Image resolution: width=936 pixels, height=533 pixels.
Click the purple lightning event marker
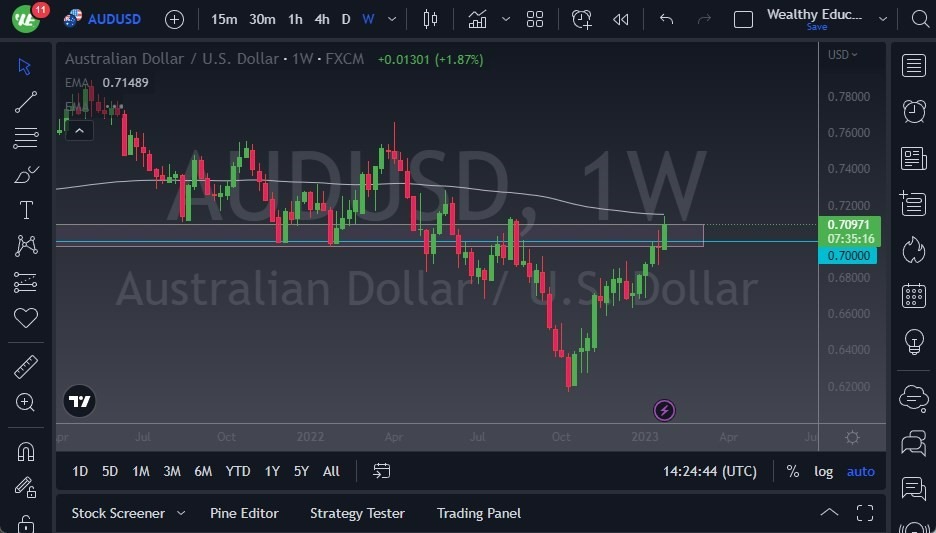(664, 410)
